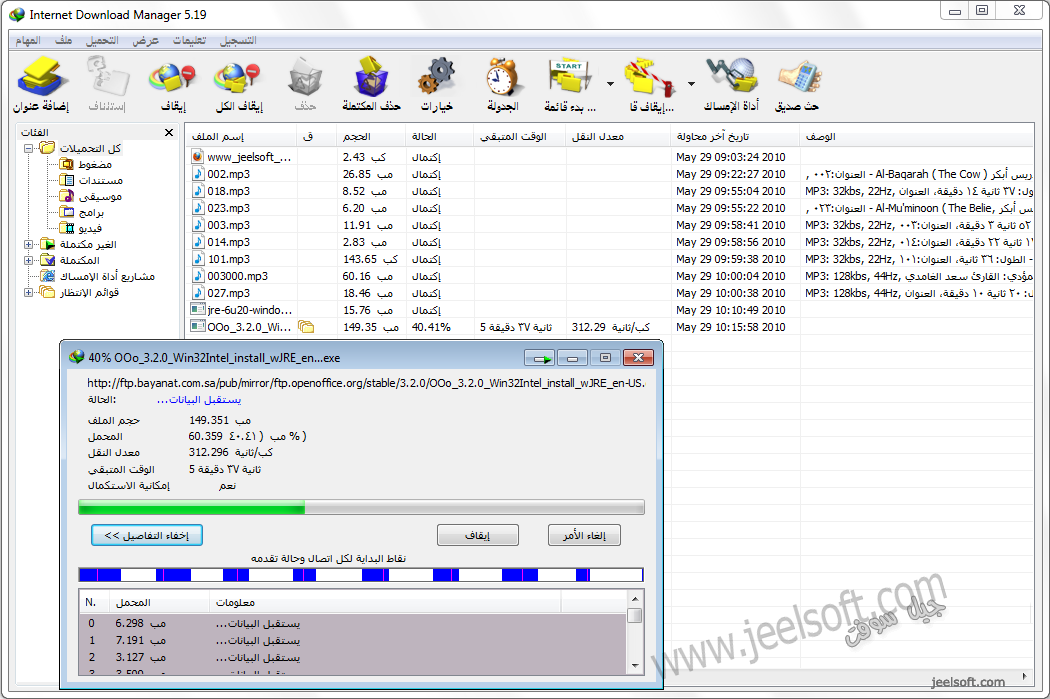Open the Help (تعليمات) menu
The image size is (1050, 699).
tap(190, 40)
